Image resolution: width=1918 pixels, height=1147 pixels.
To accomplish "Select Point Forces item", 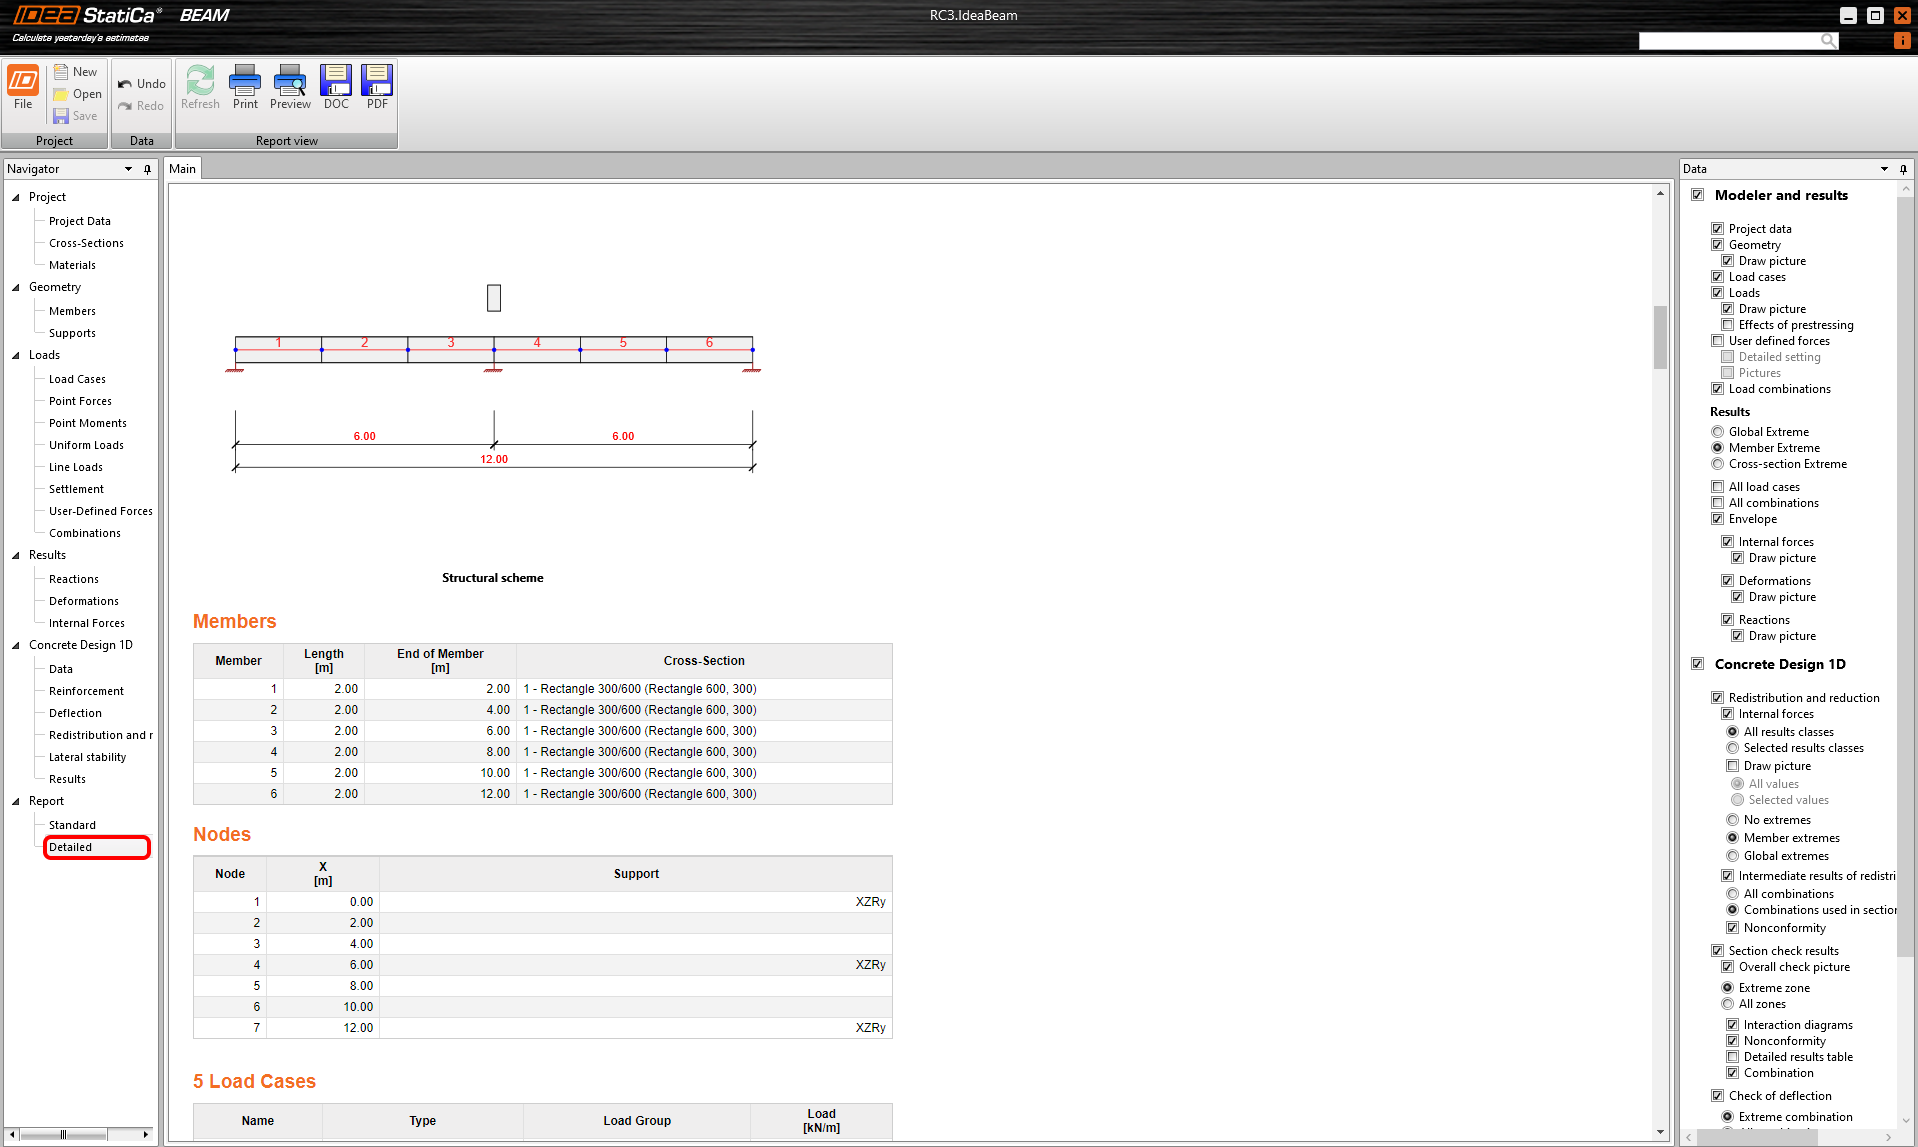I will coord(80,401).
